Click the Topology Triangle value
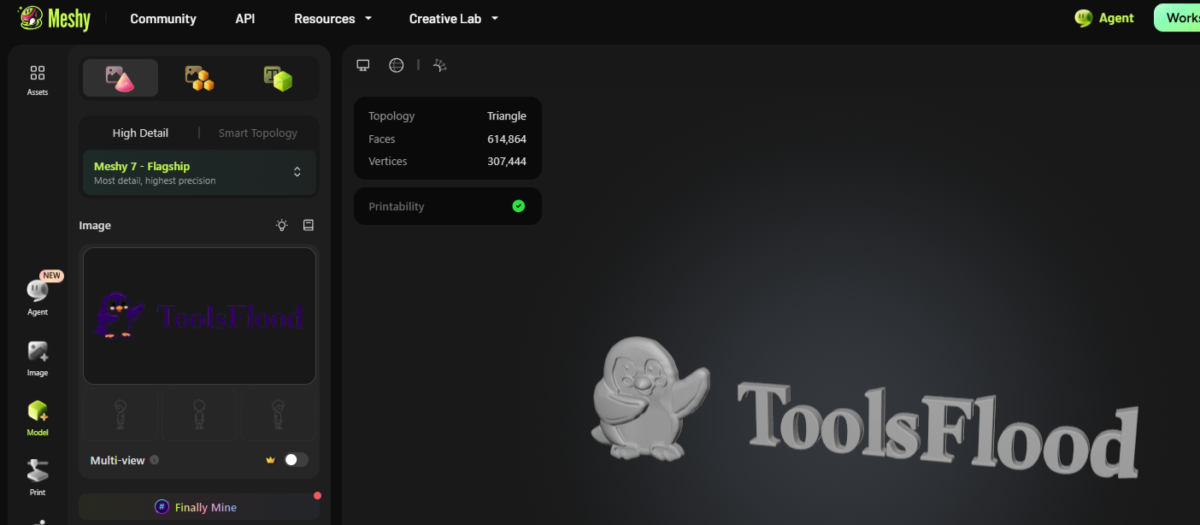The image size is (1200, 525). tap(506, 116)
